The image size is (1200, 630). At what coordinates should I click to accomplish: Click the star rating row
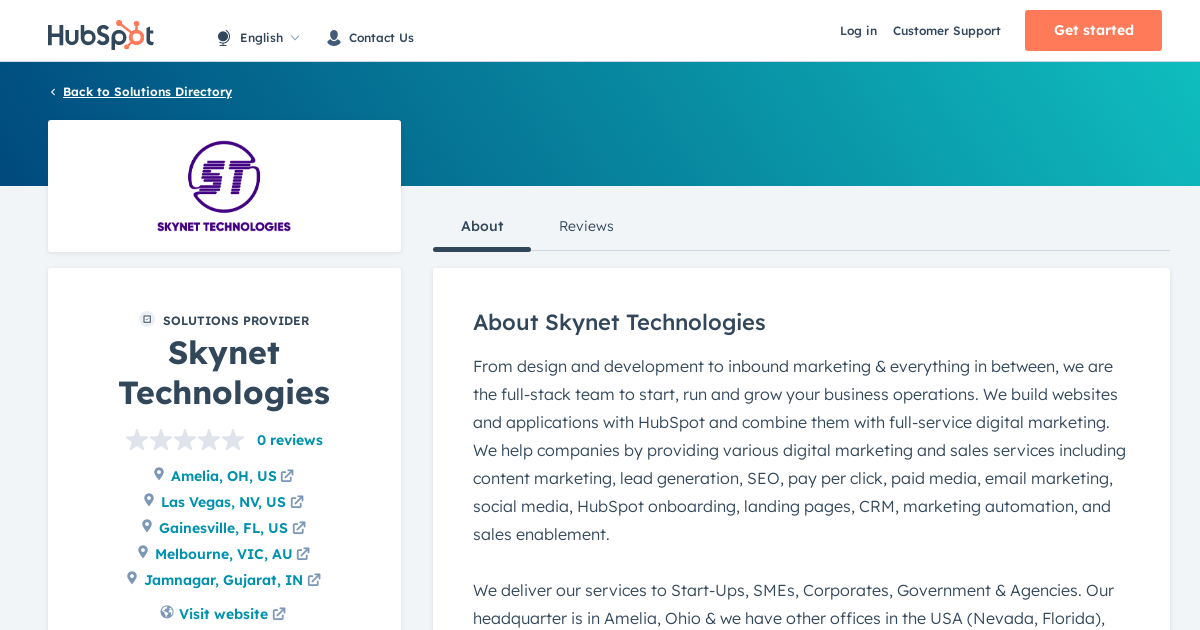click(185, 440)
